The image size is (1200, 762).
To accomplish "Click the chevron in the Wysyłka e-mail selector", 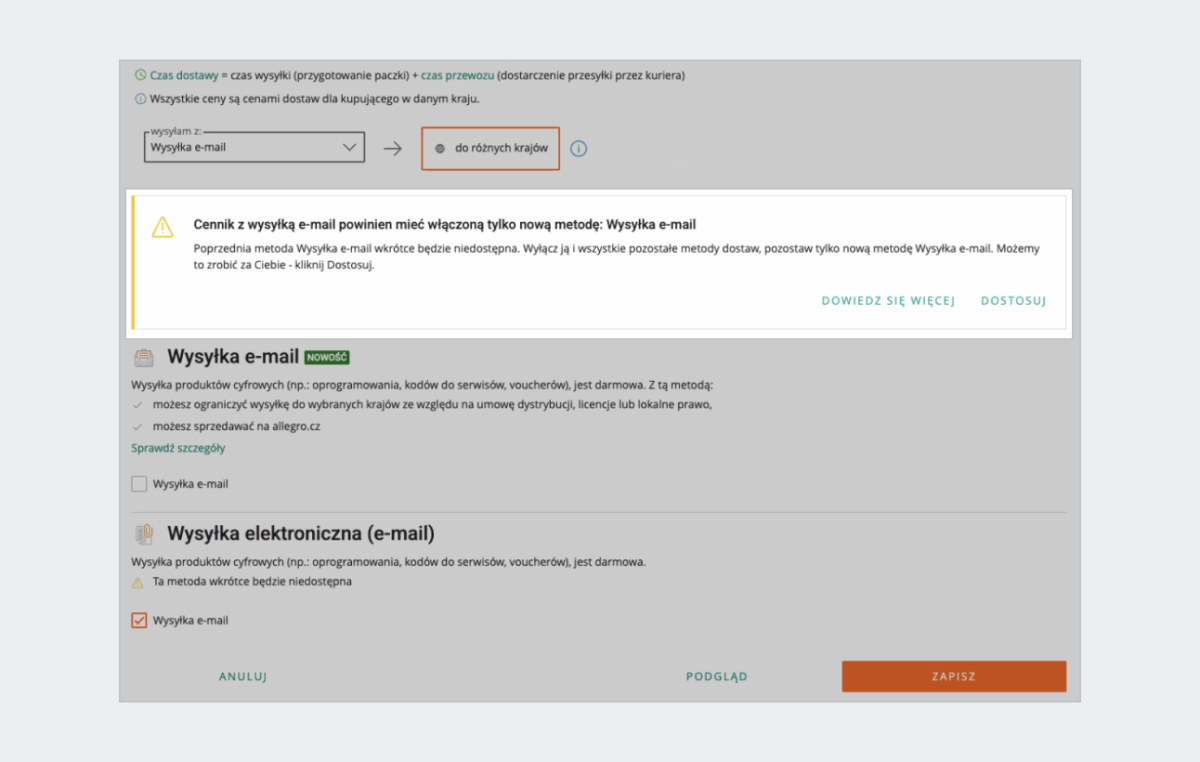I will point(352,146).
